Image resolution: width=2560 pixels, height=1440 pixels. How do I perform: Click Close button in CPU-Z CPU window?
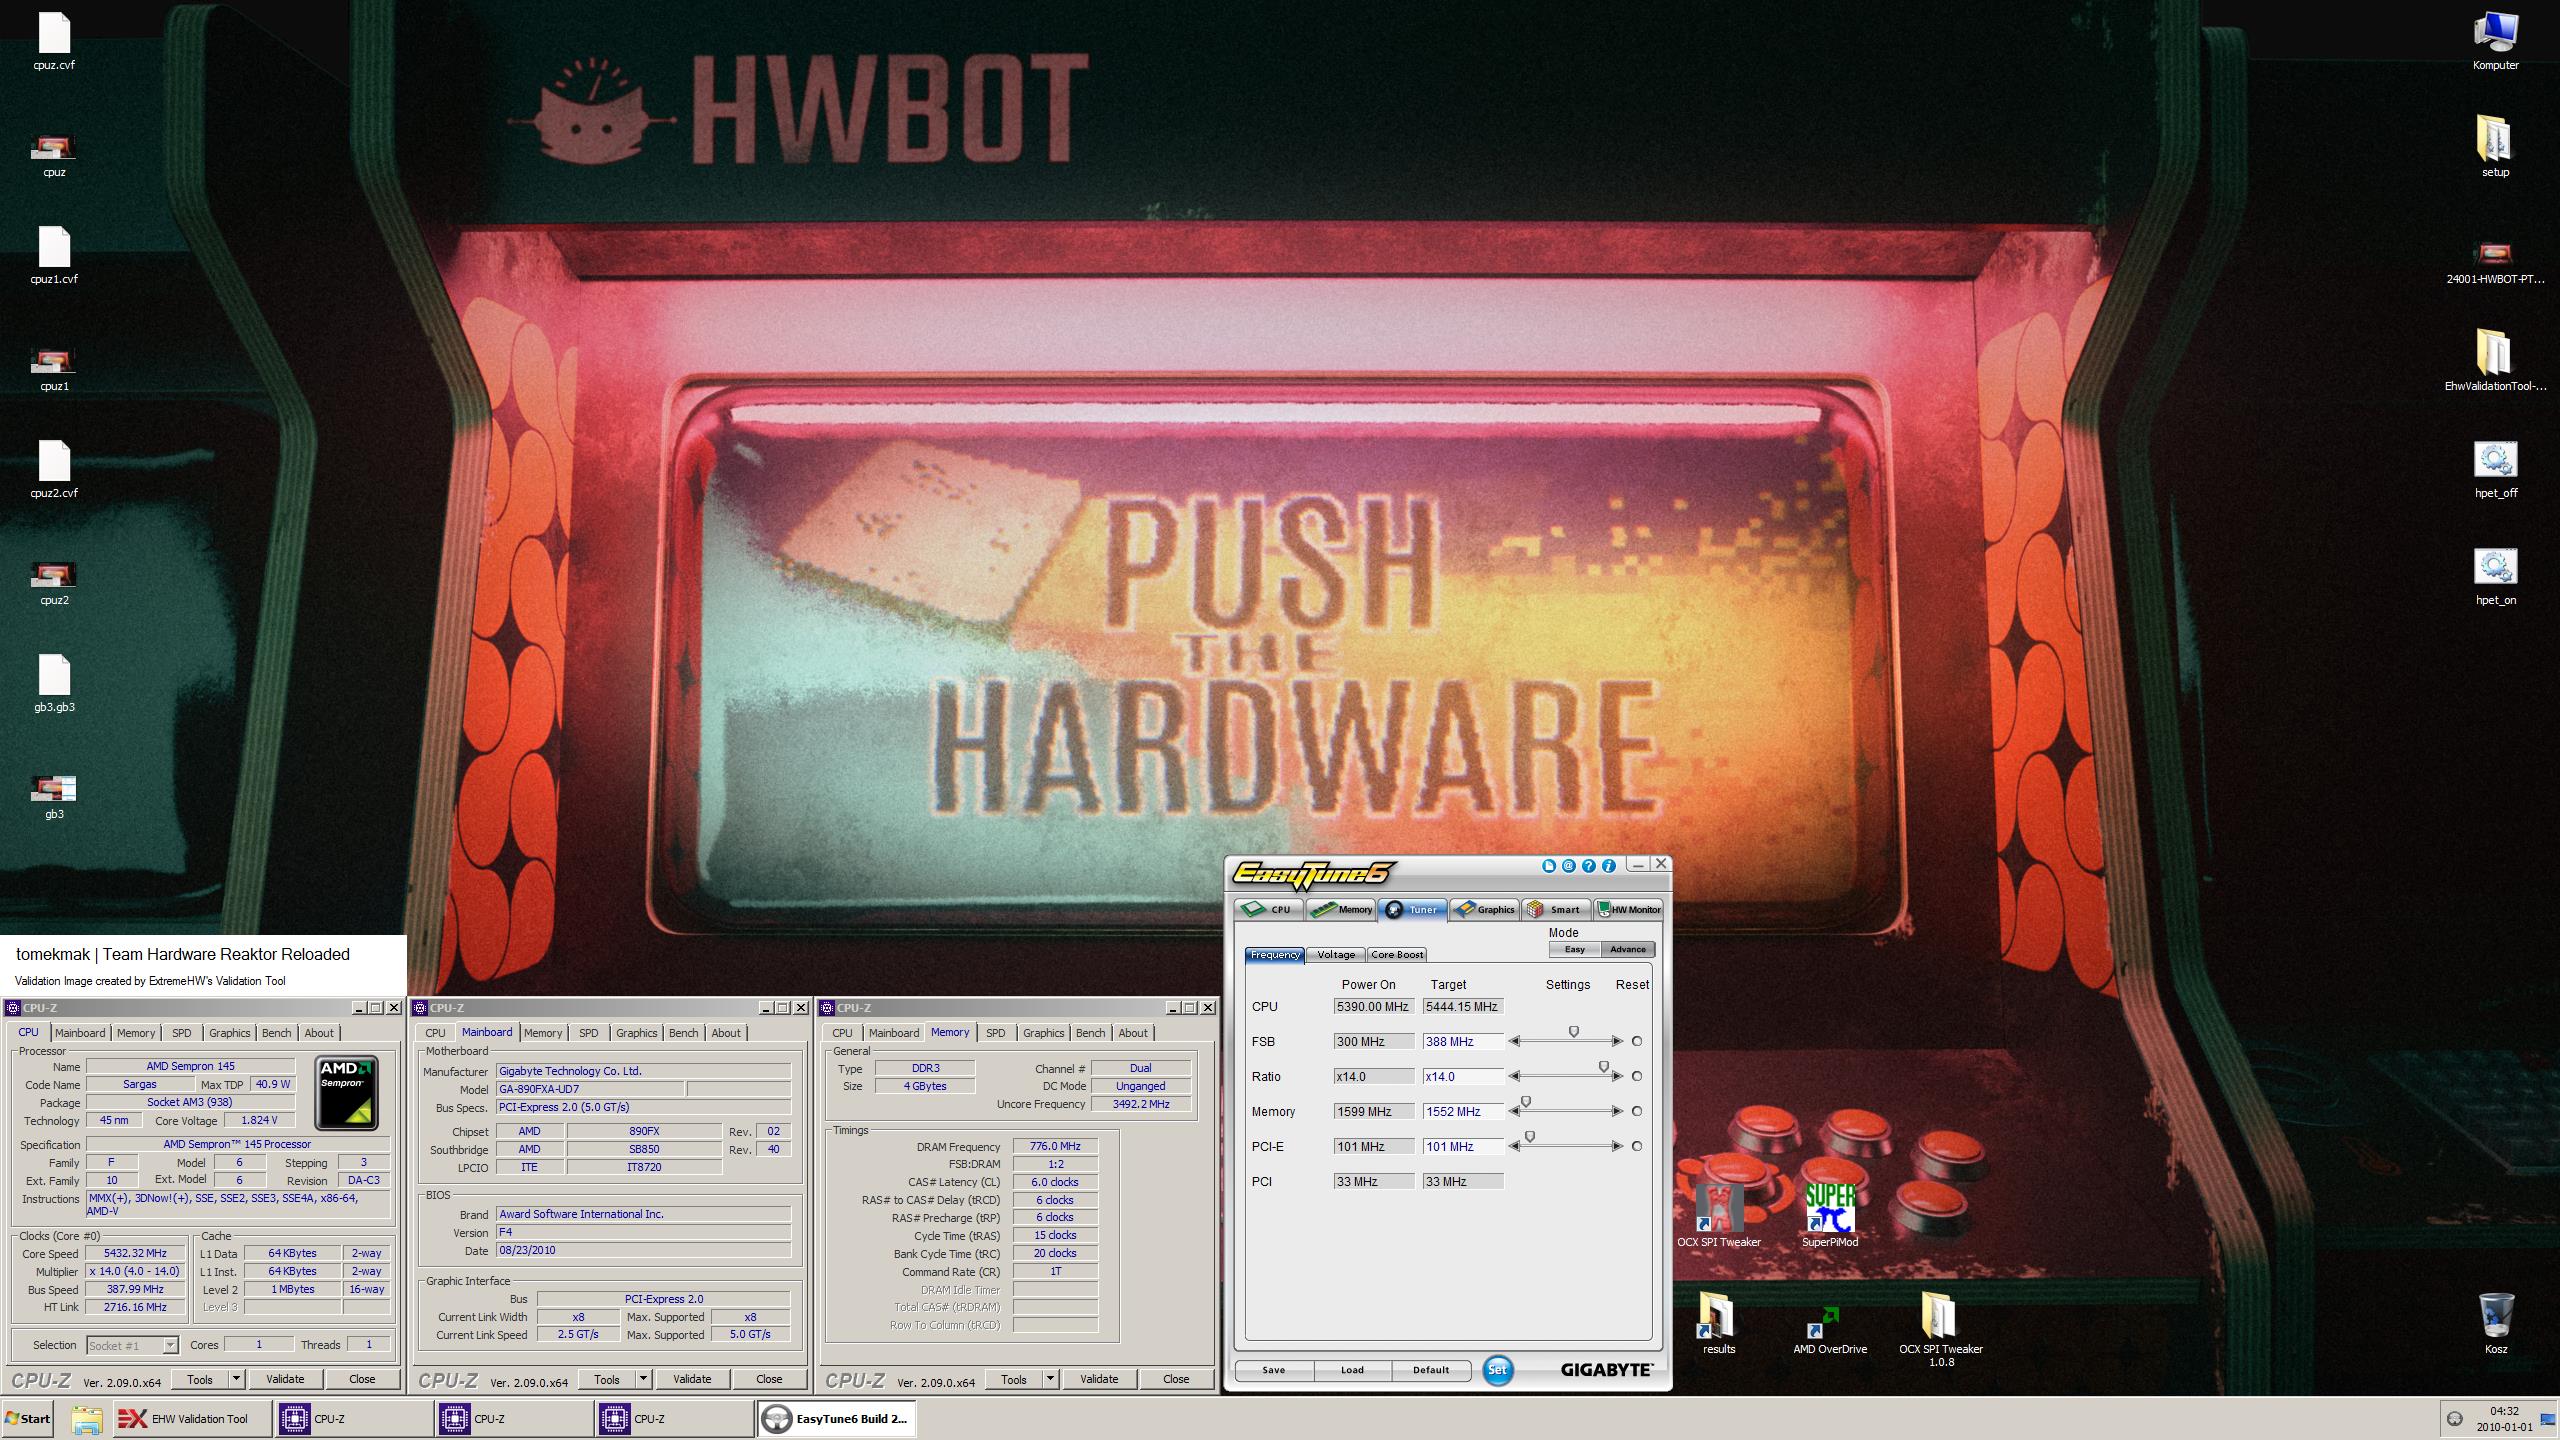point(362,1379)
